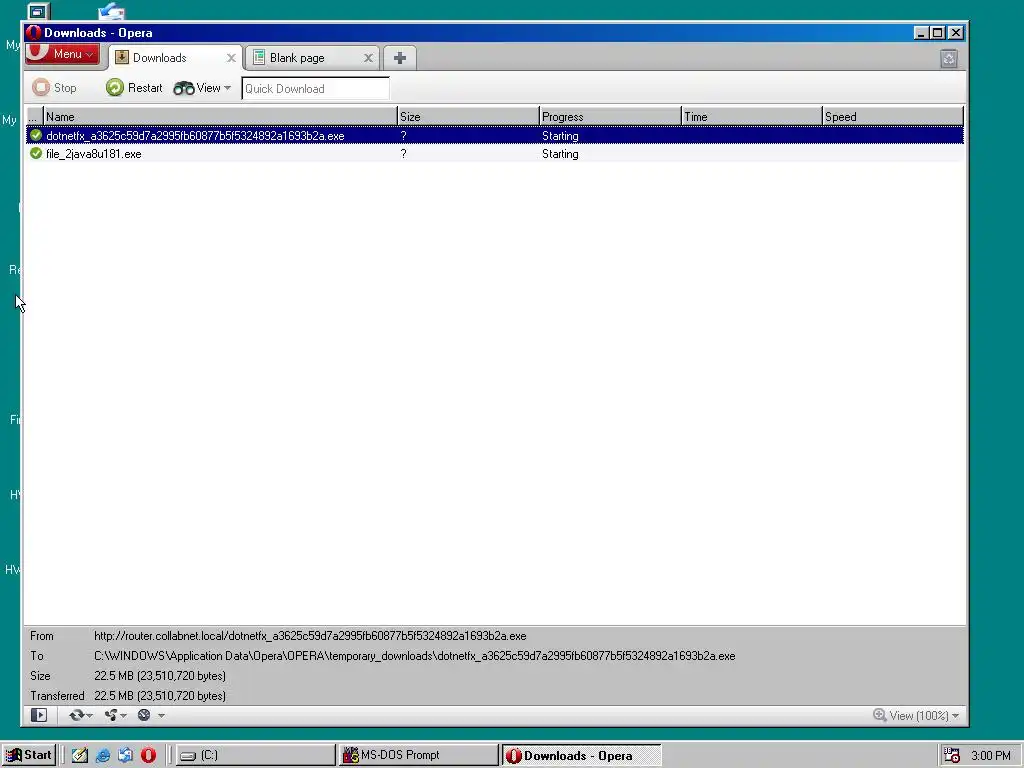
Task: Click green check icon beside file_2java8u181.exe
Action: (x=36, y=153)
